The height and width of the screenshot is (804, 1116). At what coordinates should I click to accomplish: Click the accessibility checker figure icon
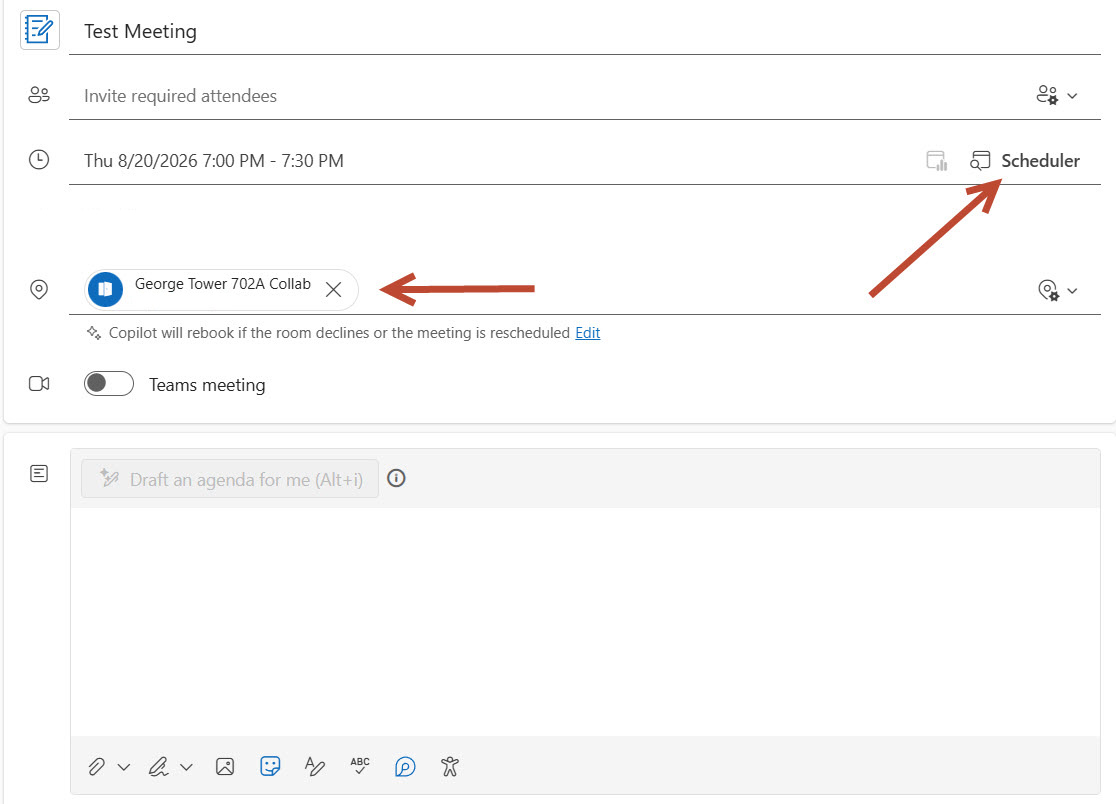point(450,766)
